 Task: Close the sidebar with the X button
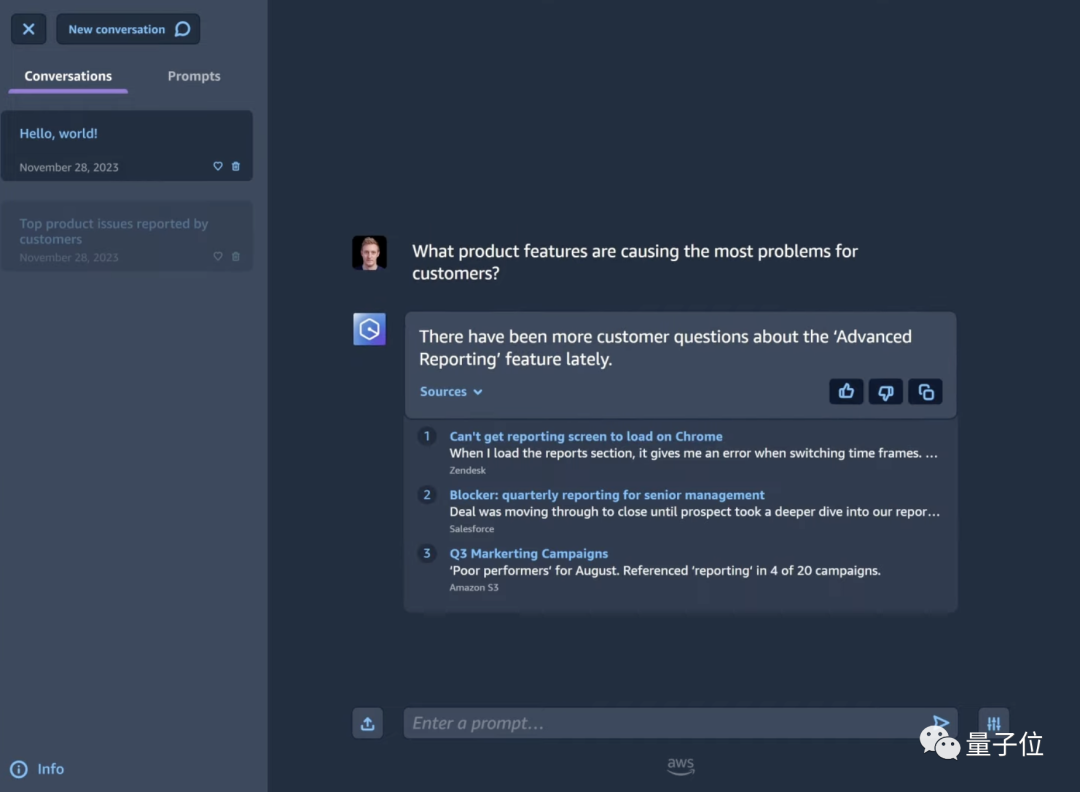(x=28, y=29)
